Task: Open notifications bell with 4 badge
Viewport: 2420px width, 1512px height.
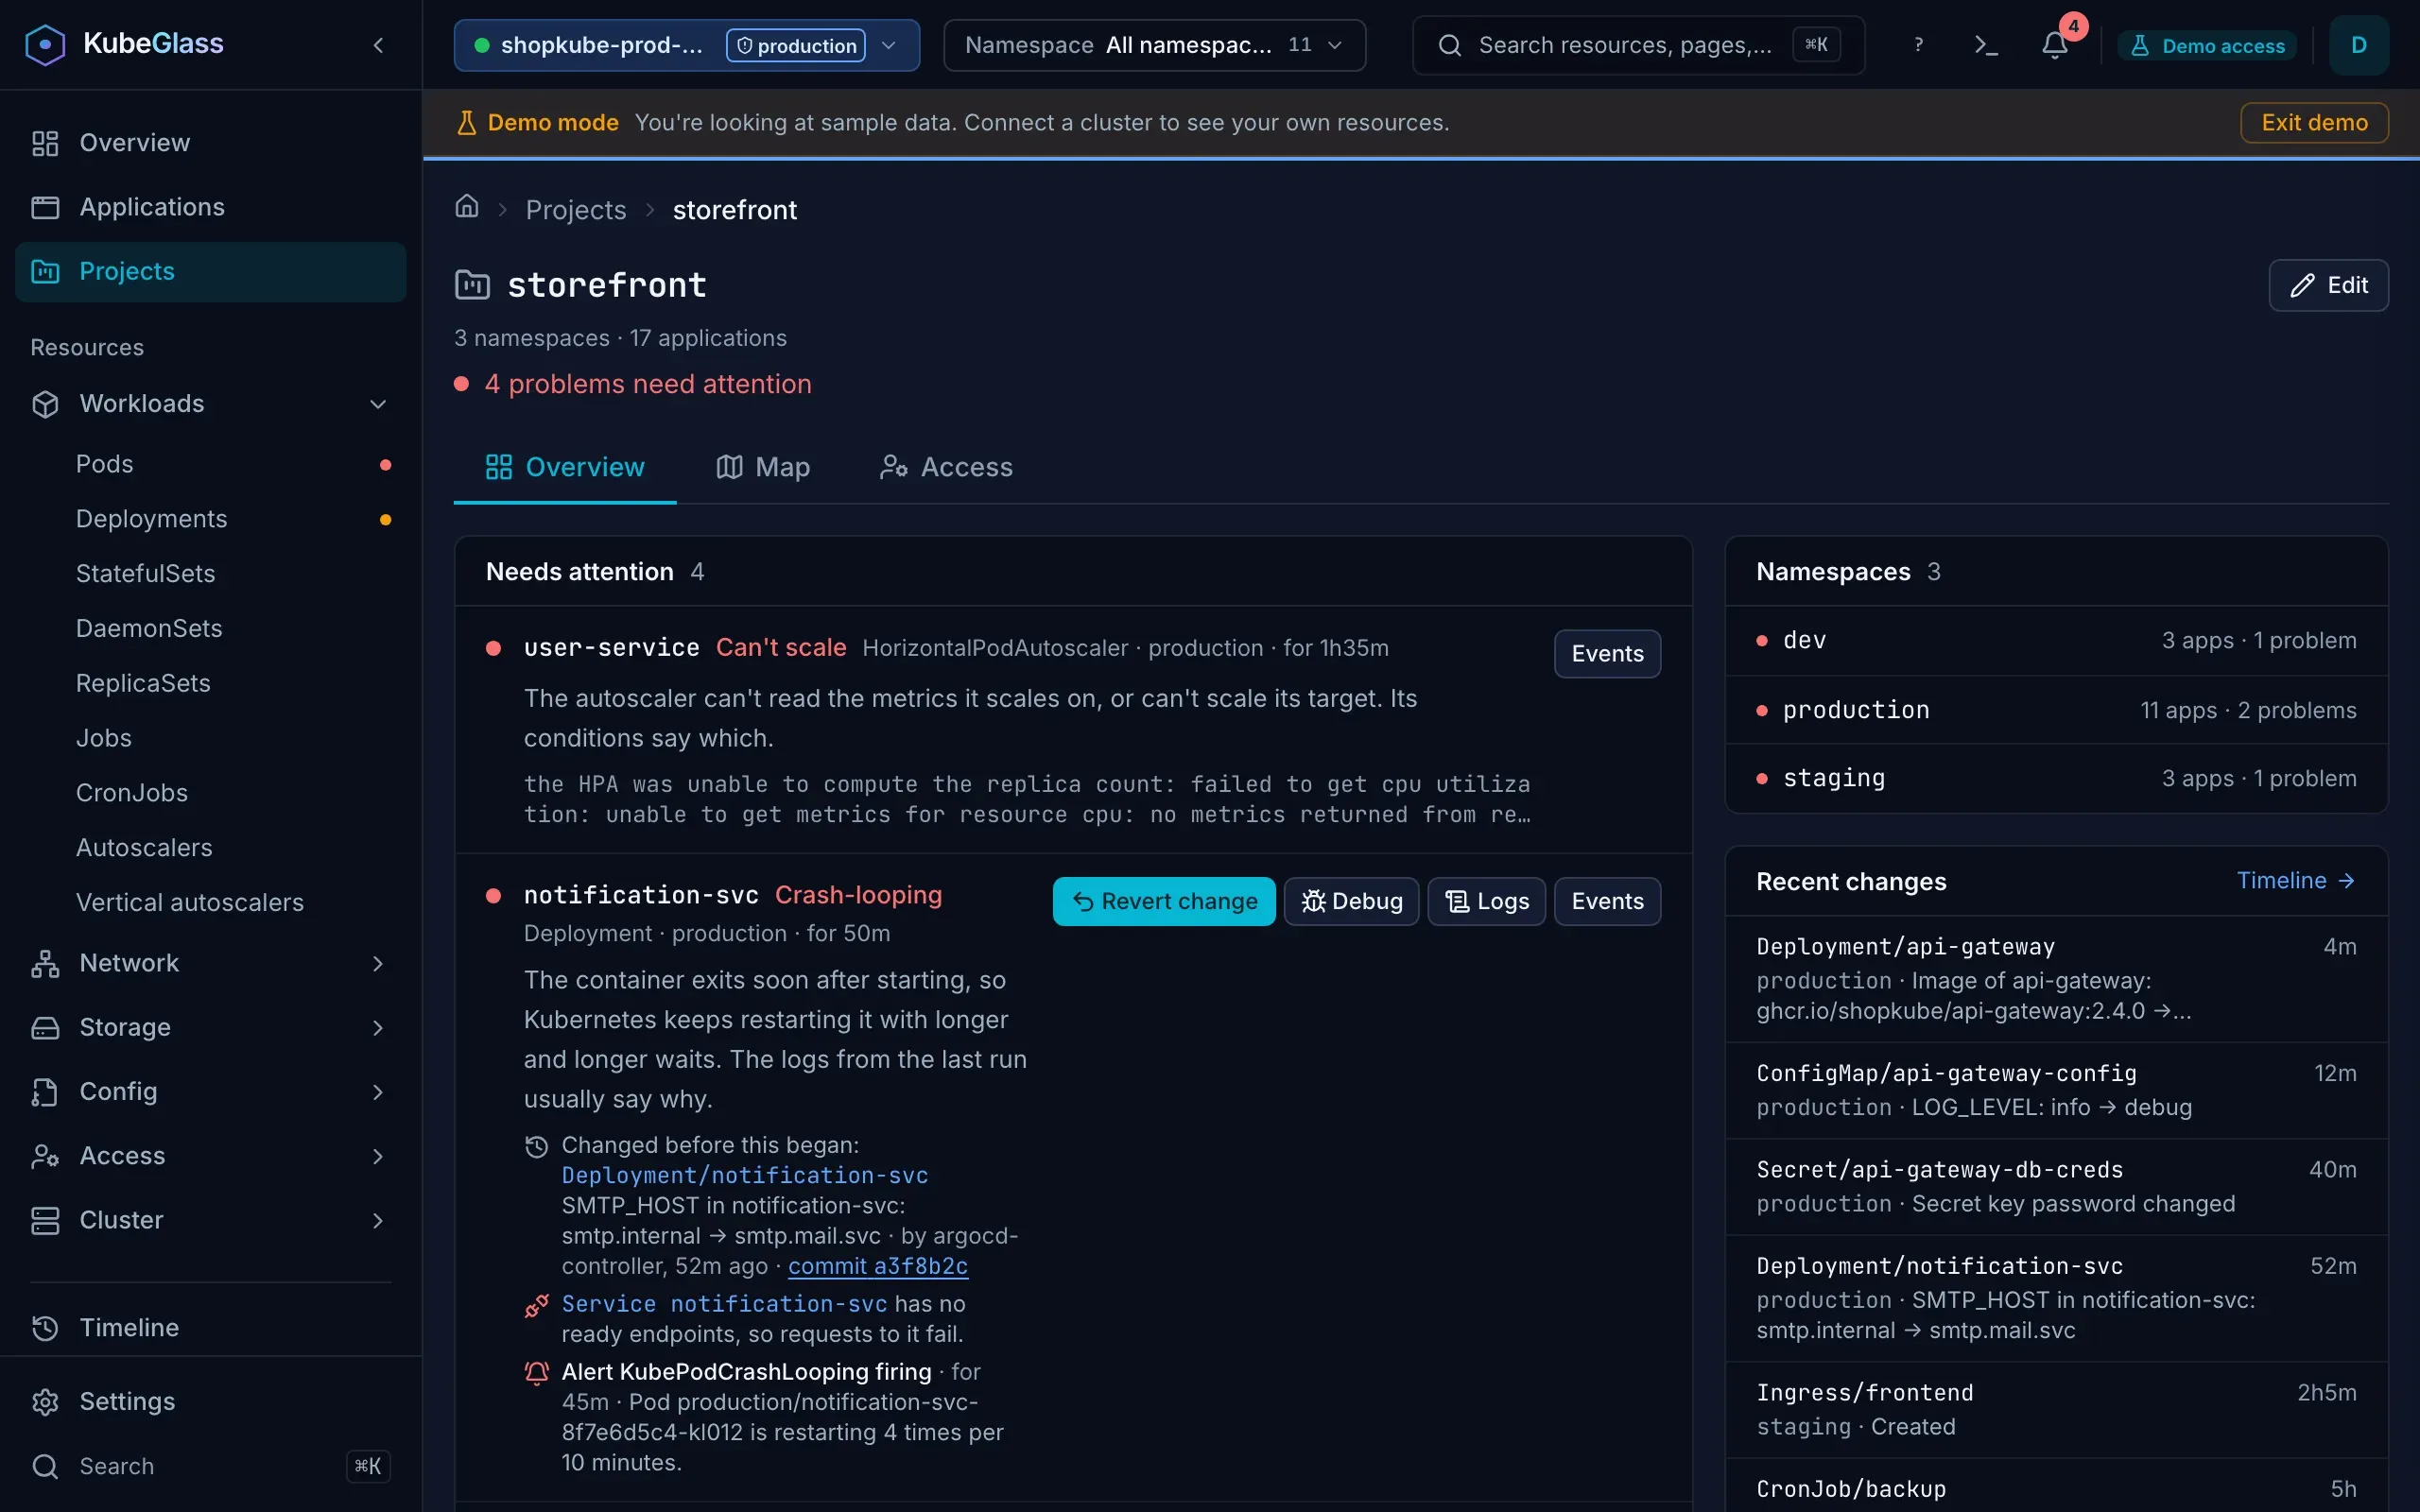Action: tap(2056, 45)
